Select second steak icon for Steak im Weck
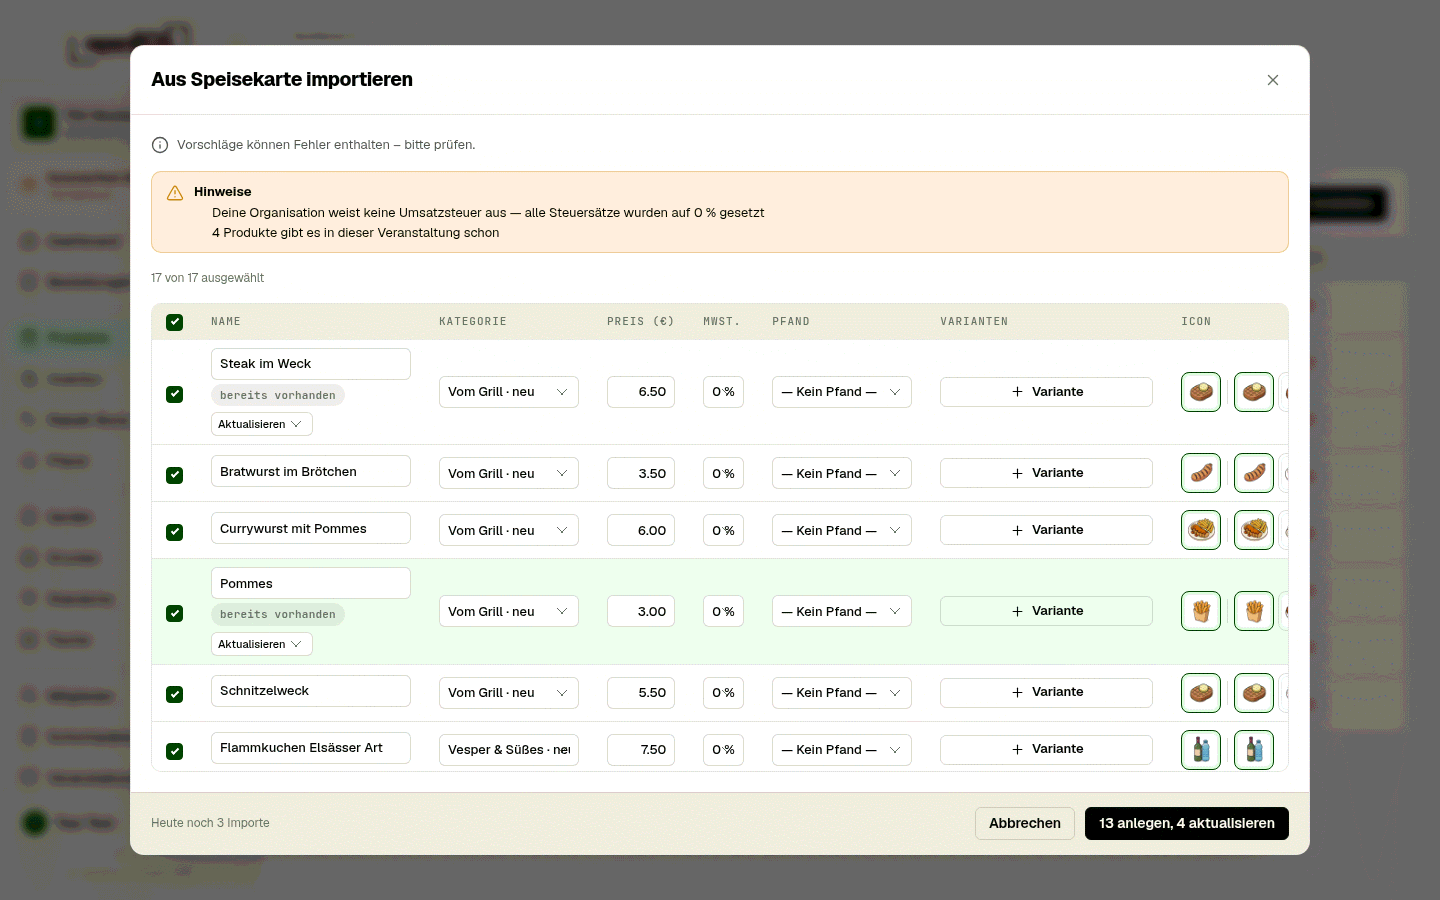The width and height of the screenshot is (1440, 900). click(x=1254, y=392)
